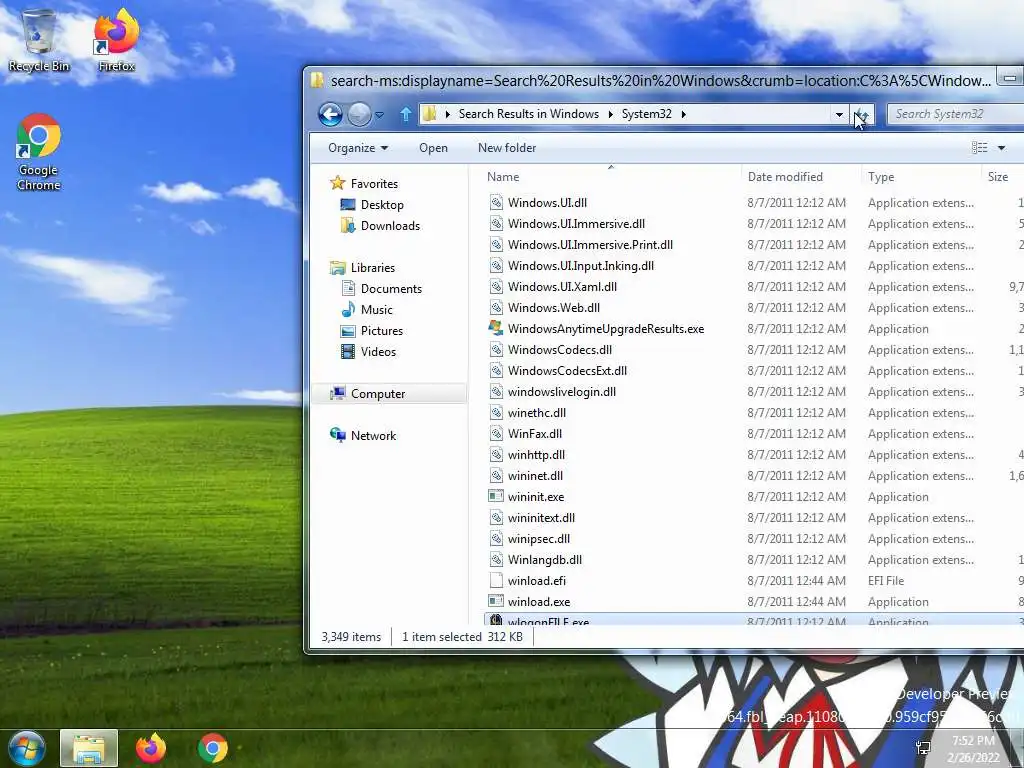Click the winload.efi file icon
1024x768 pixels.
click(x=496, y=580)
